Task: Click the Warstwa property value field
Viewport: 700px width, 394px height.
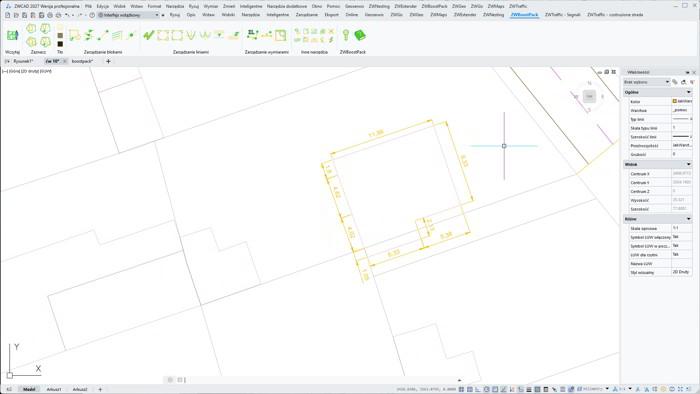Action: click(x=682, y=110)
